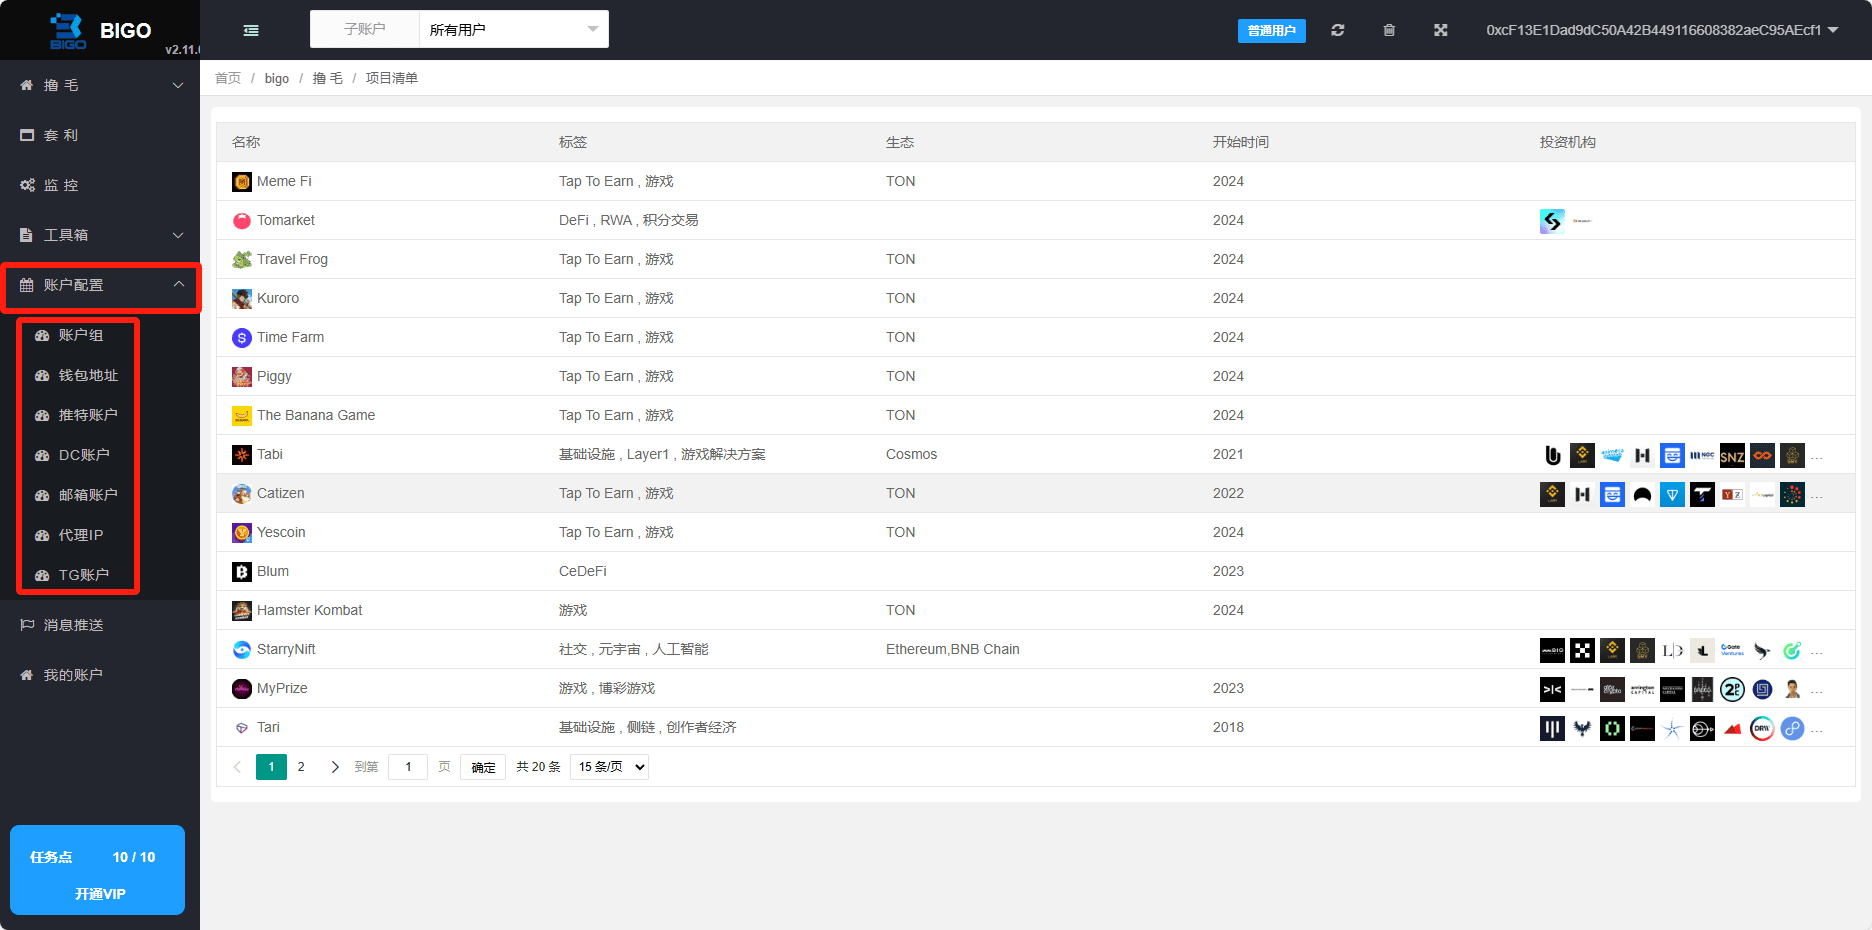Click the Tabi project icon
The width and height of the screenshot is (1872, 930).
tap(242, 455)
